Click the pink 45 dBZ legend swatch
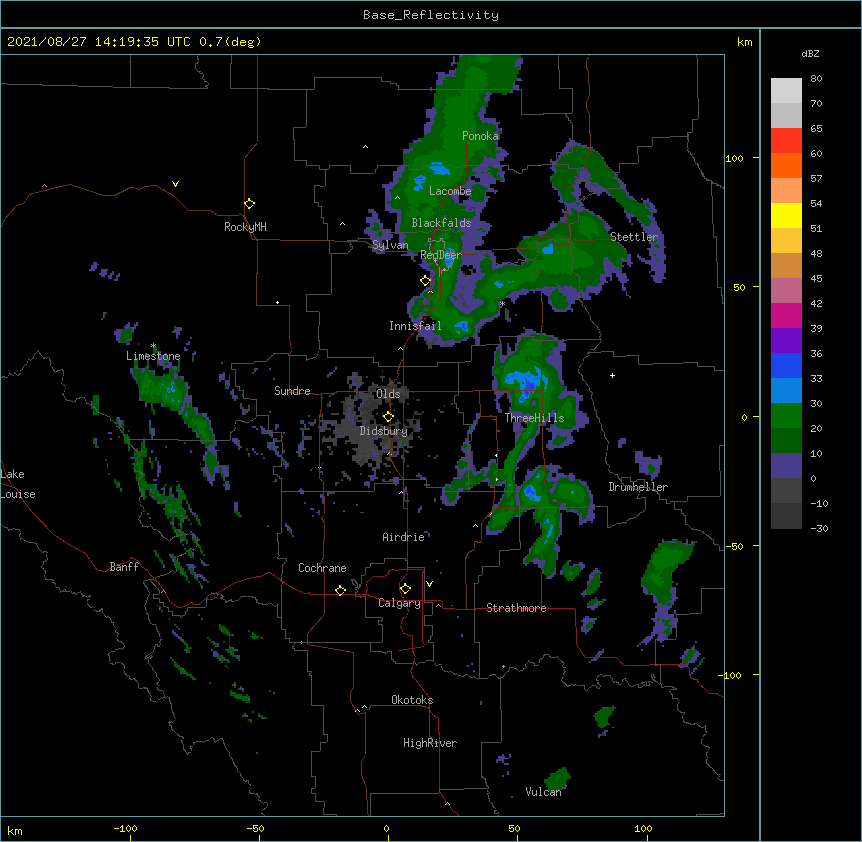The image size is (862, 842). pos(786,291)
